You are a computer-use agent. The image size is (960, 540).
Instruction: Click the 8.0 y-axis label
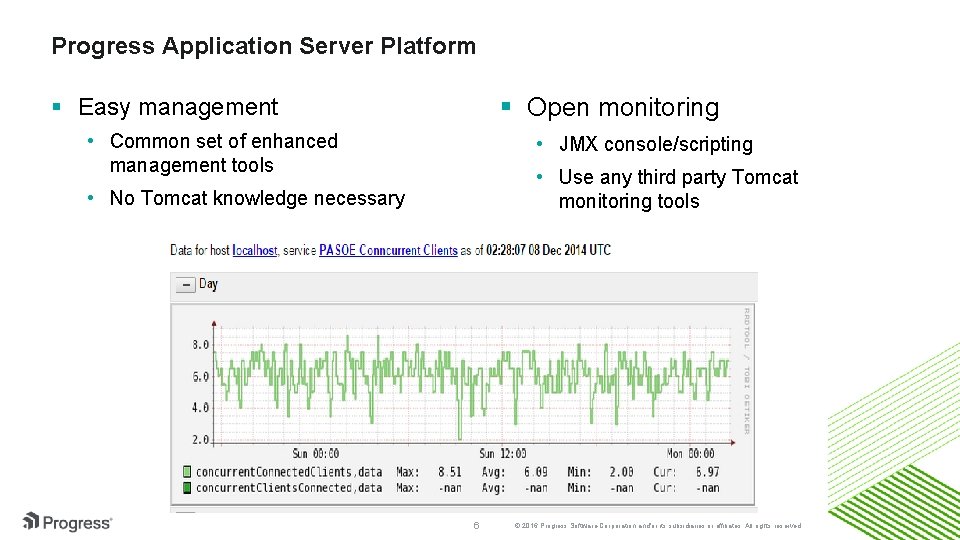click(201, 345)
